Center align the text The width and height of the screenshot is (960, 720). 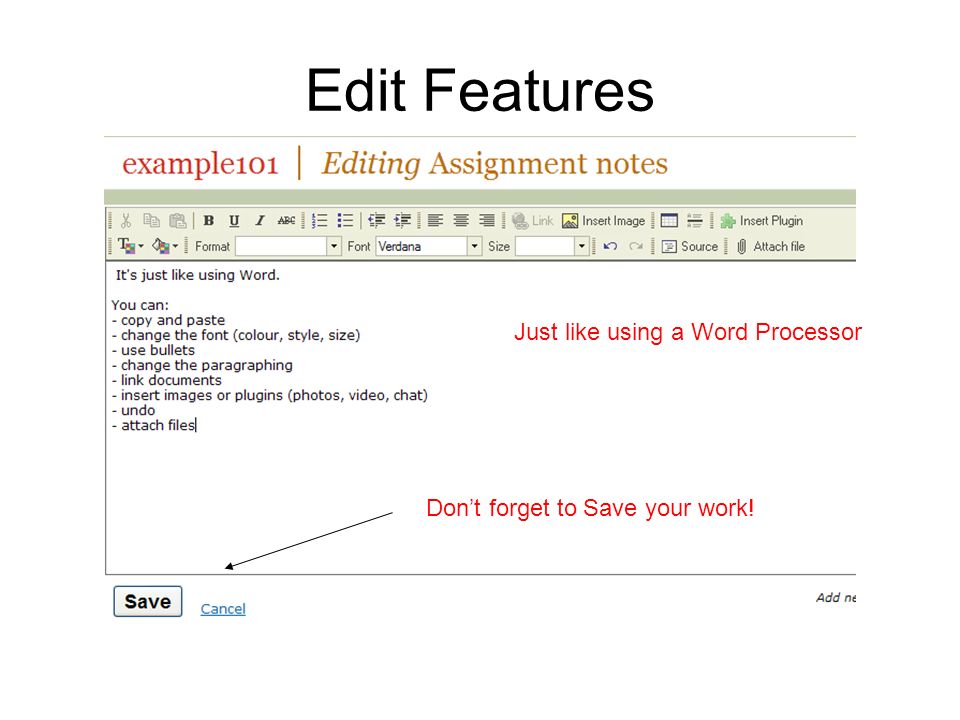tap(461, 220)
